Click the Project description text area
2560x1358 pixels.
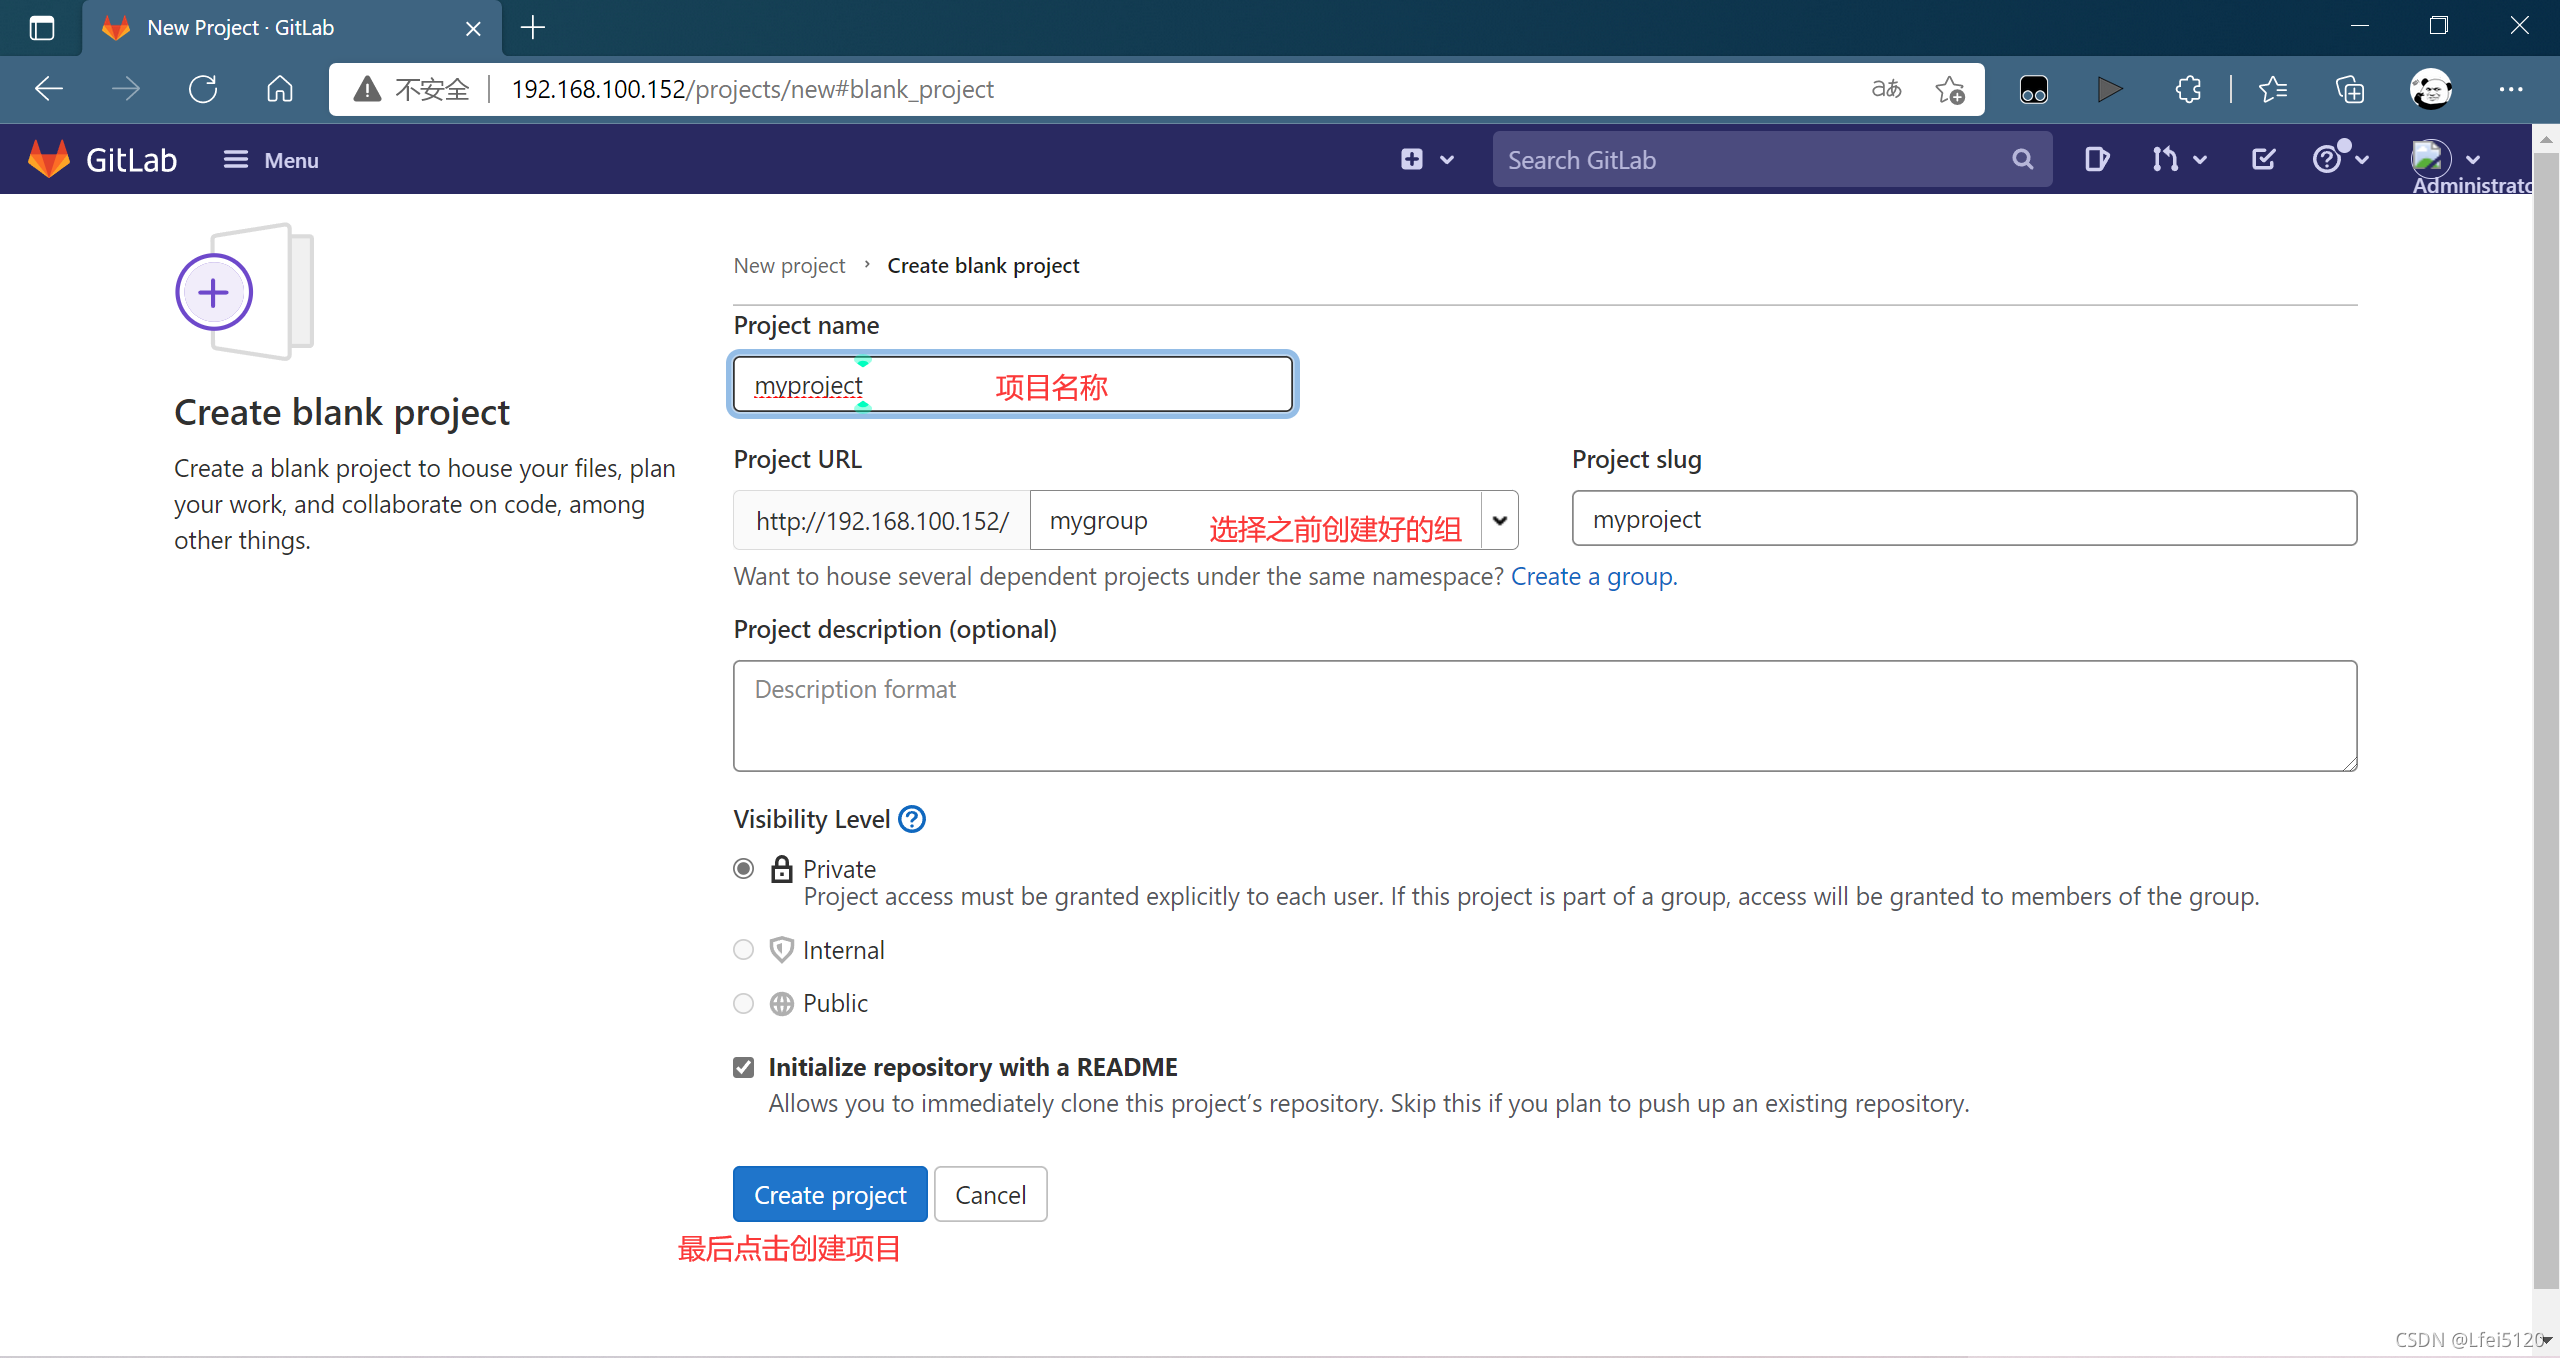(x=1544, y=716)
